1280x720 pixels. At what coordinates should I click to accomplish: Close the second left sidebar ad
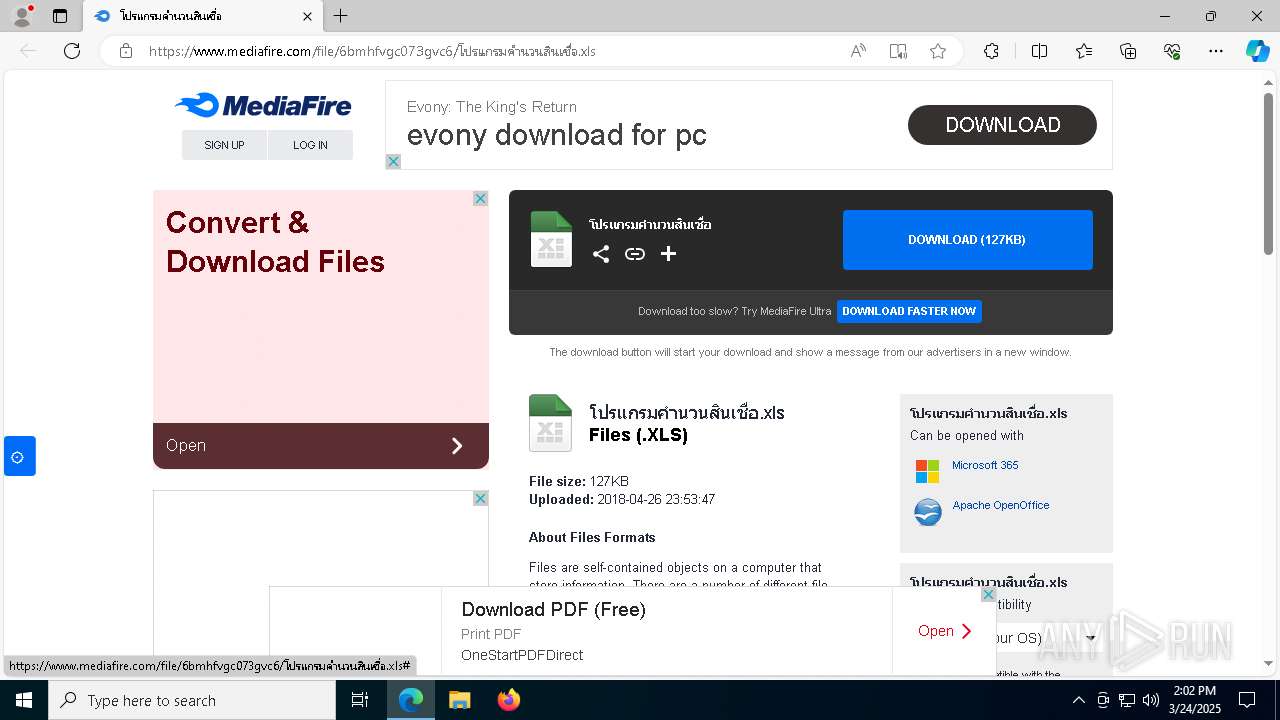click(480, 498)
